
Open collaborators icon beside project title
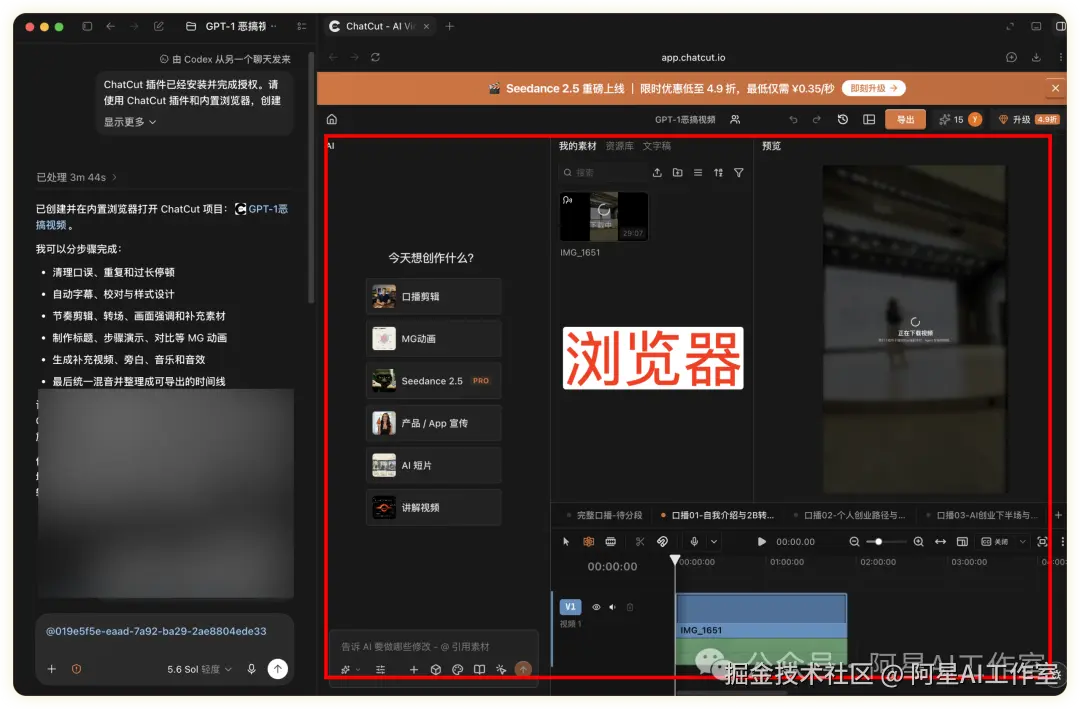tap(735, 119)
